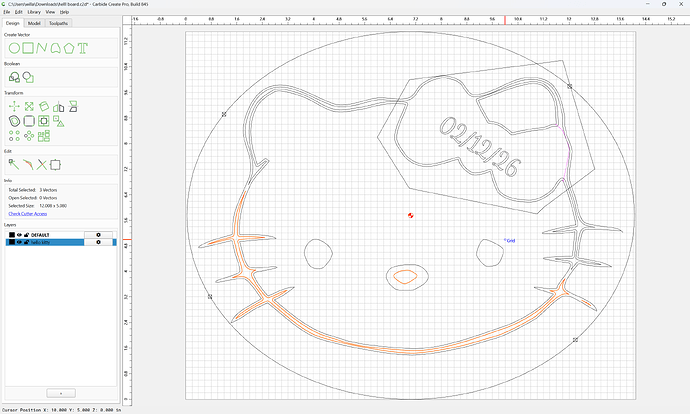This screenshot has width=690, height=414.
Task: Select the Rectangle create-vector tool
Action: [28, 48]
